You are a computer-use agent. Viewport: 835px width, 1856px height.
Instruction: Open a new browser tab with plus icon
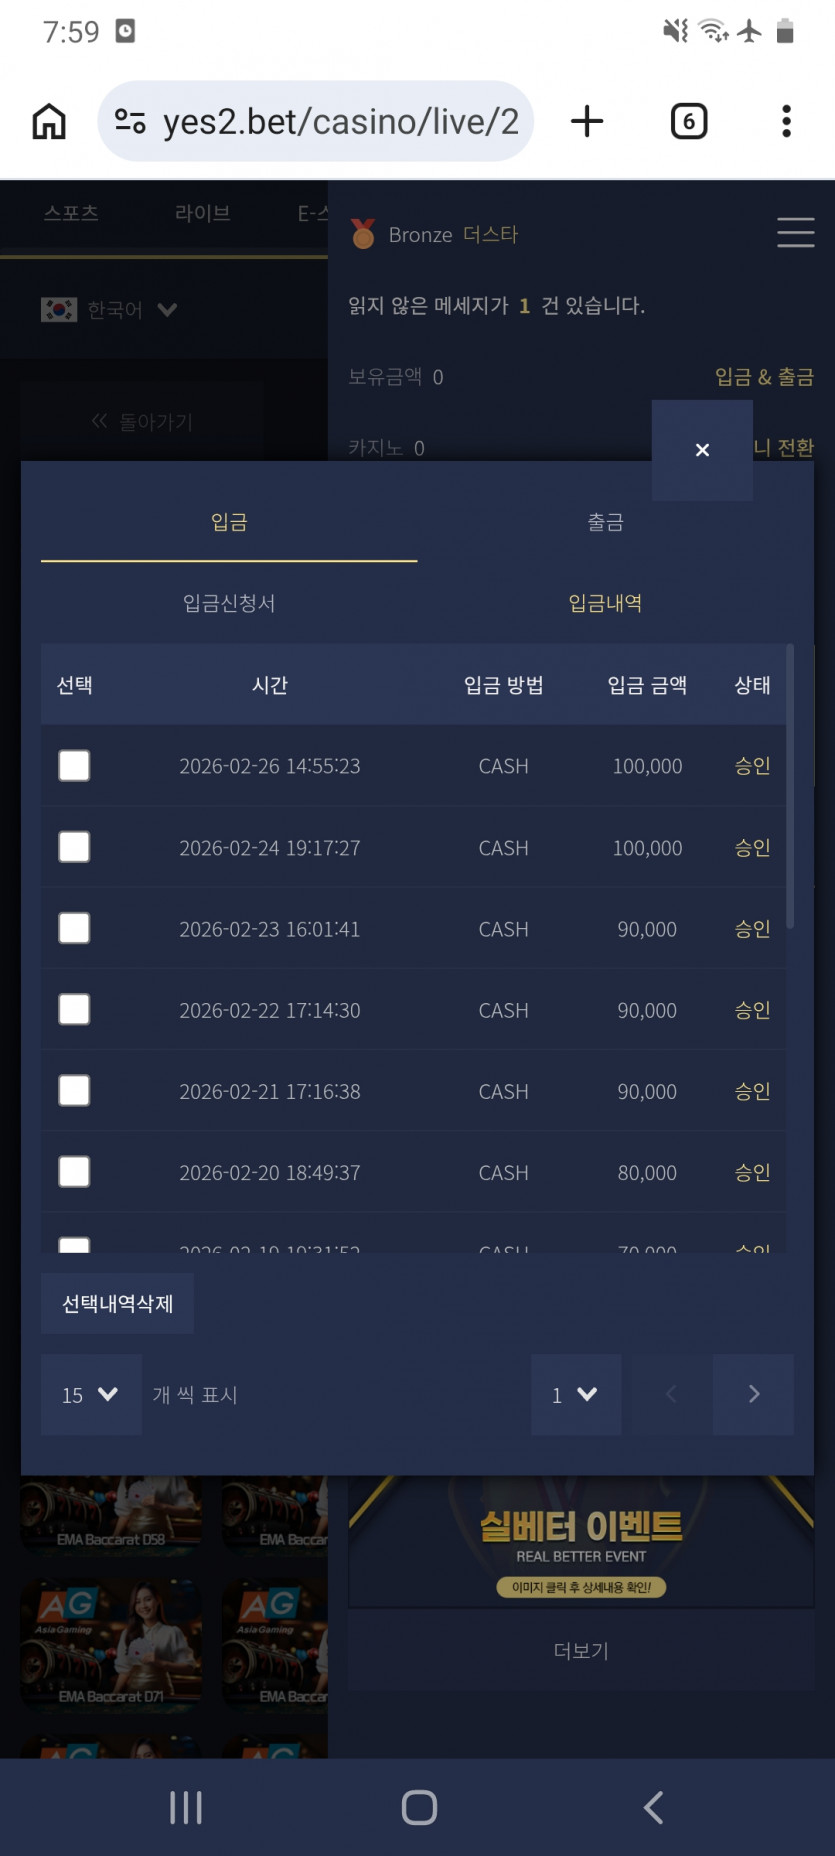point(587,122)
